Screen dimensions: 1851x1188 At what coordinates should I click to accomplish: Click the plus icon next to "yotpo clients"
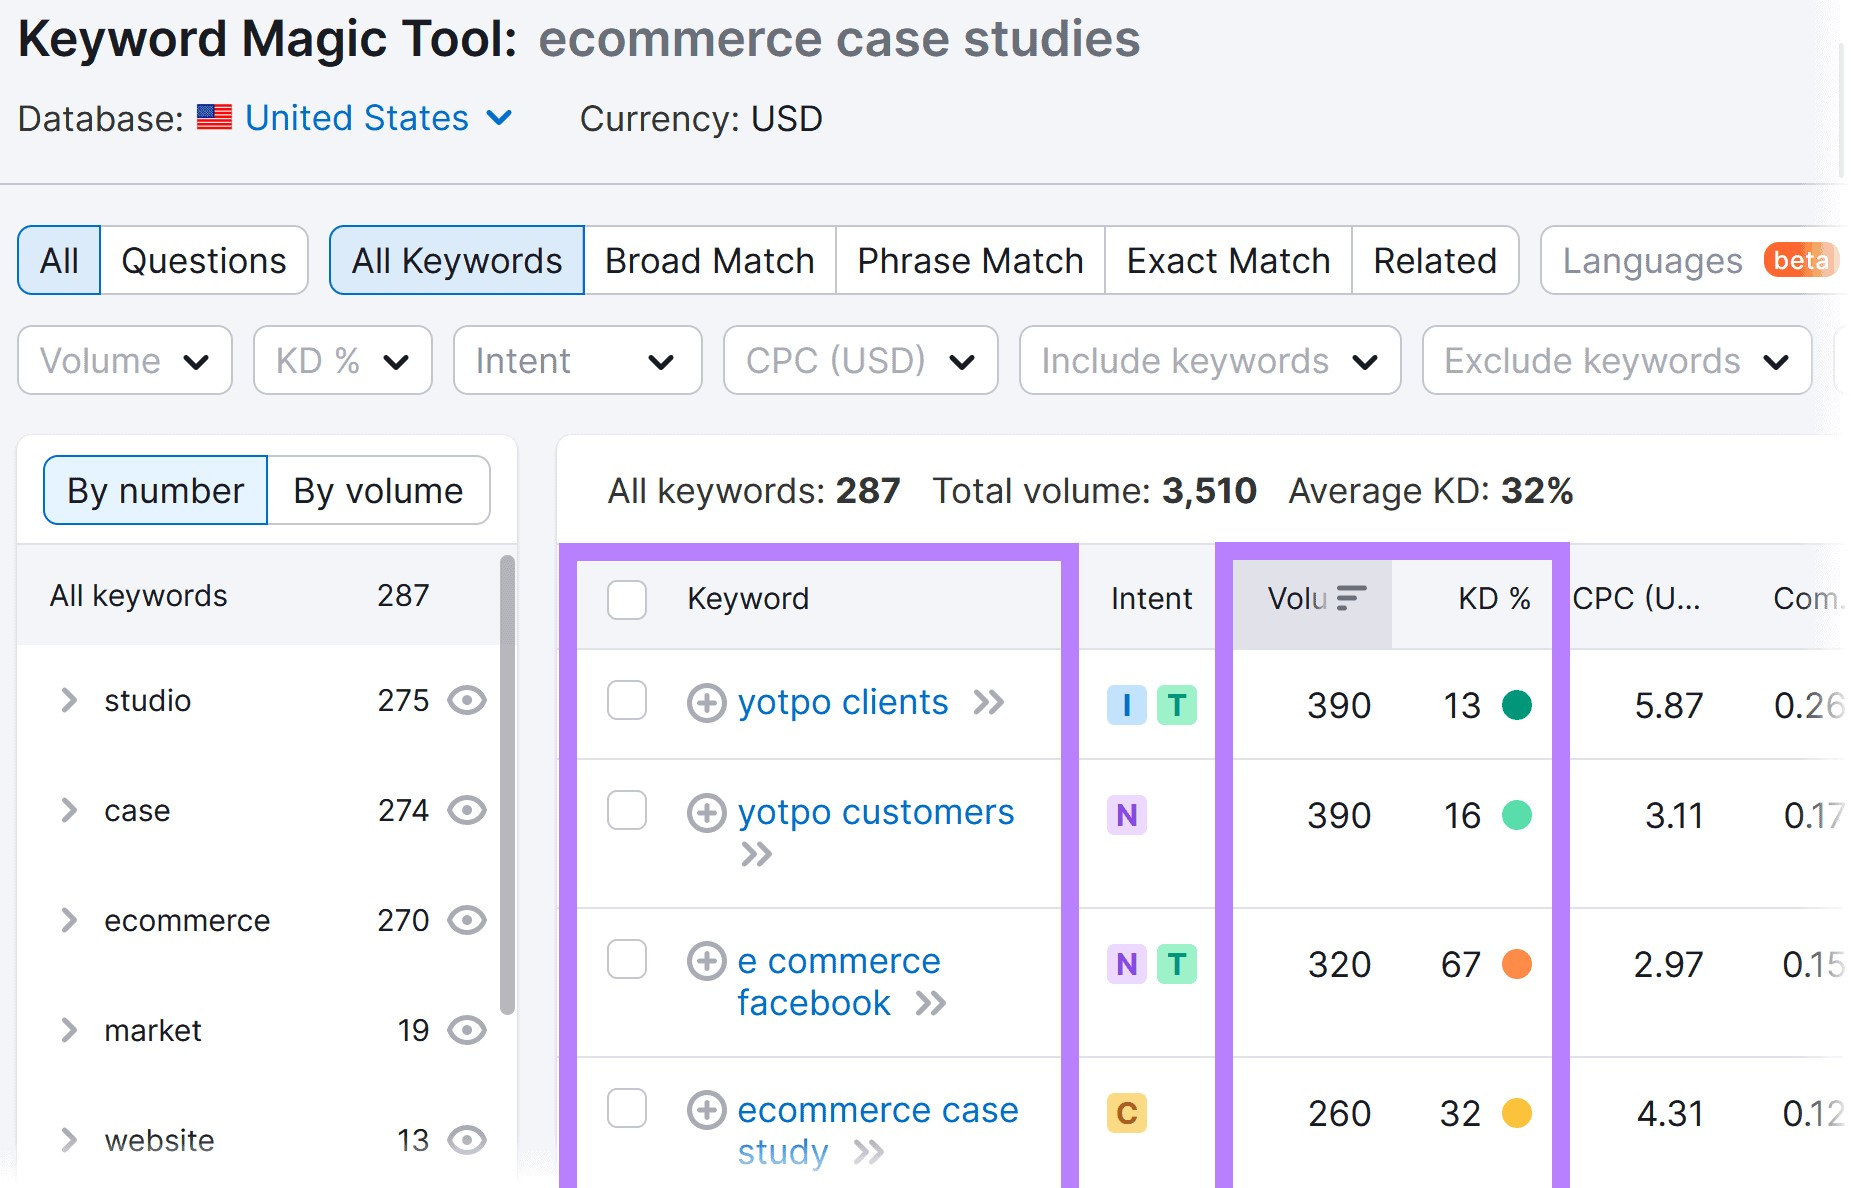(x=706, y=704)
